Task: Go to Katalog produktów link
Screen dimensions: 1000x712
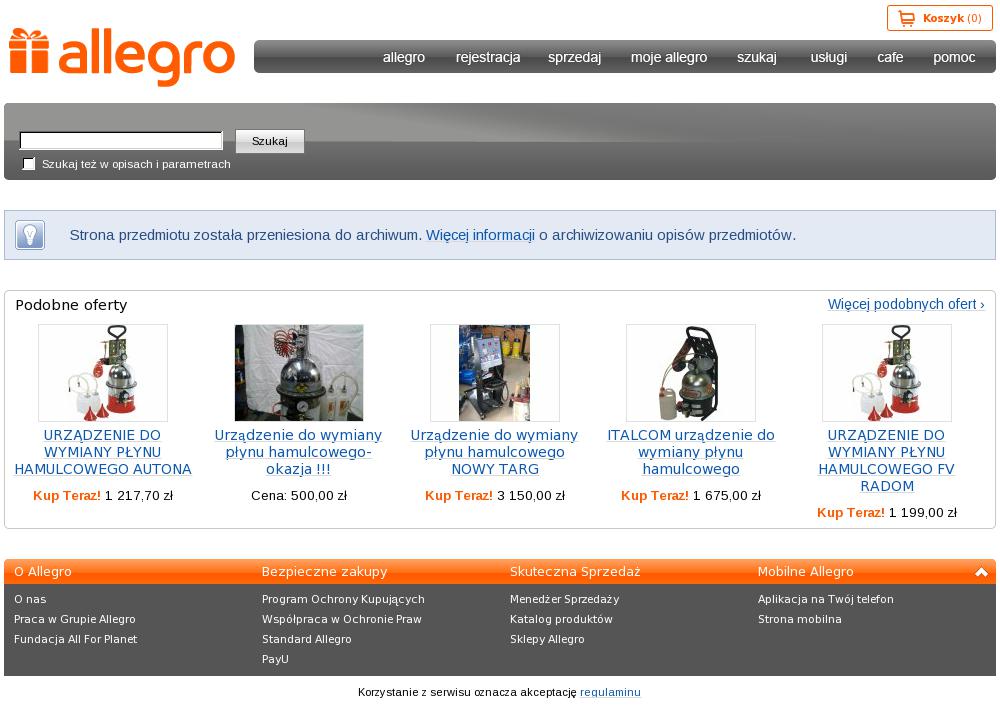Action: [x=561, y=619]
